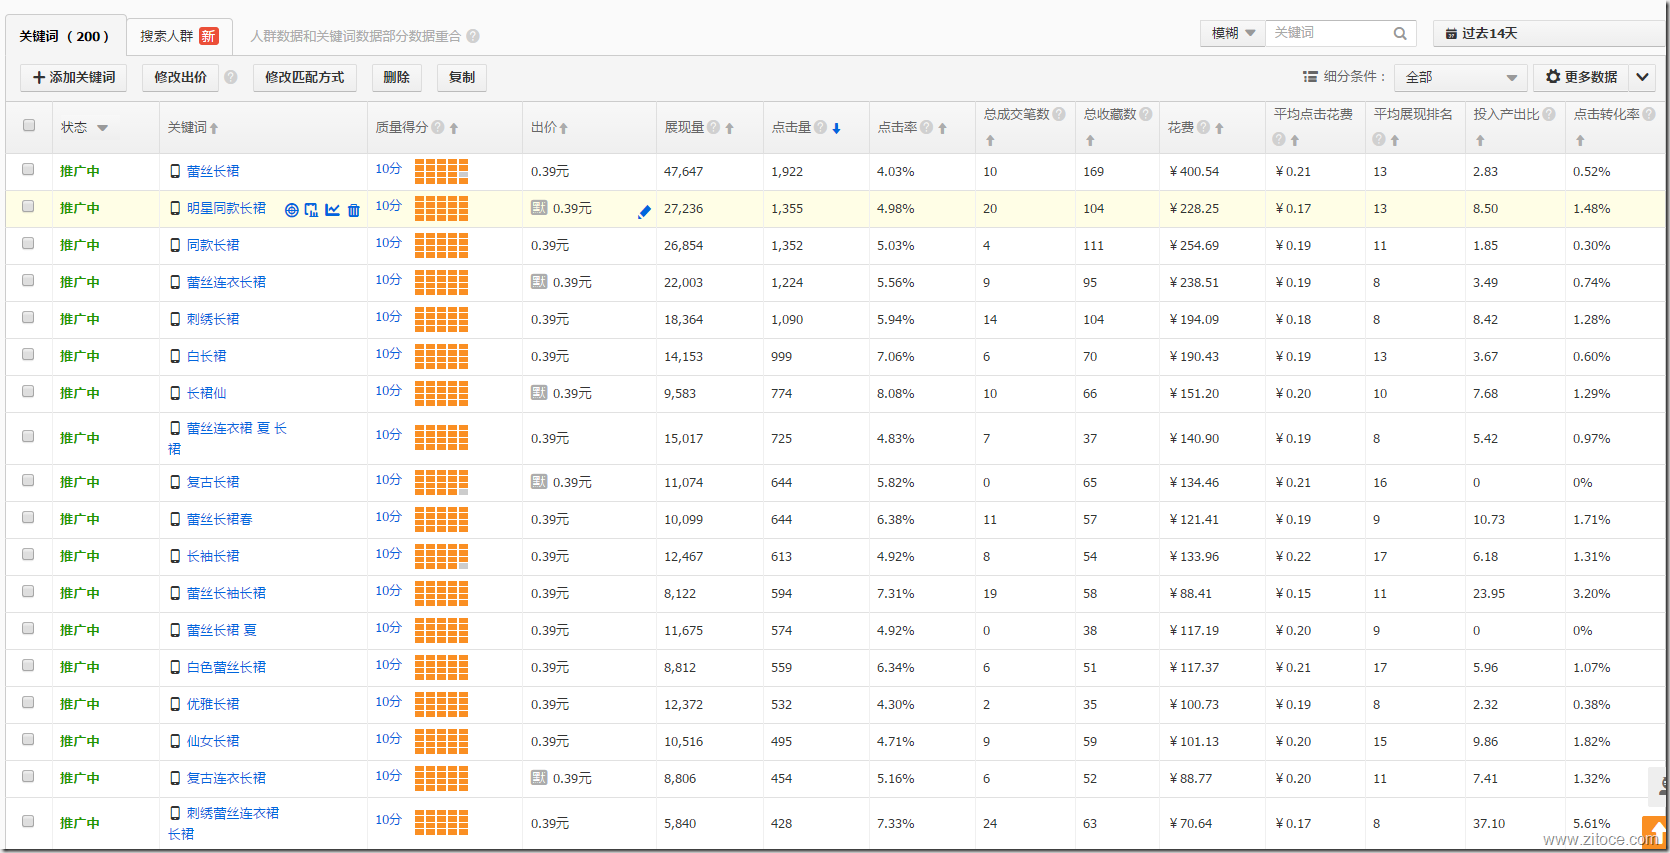1670x853 pixels.
Task: Edit bid with the blue pencil icon
Action: [644, 211]
